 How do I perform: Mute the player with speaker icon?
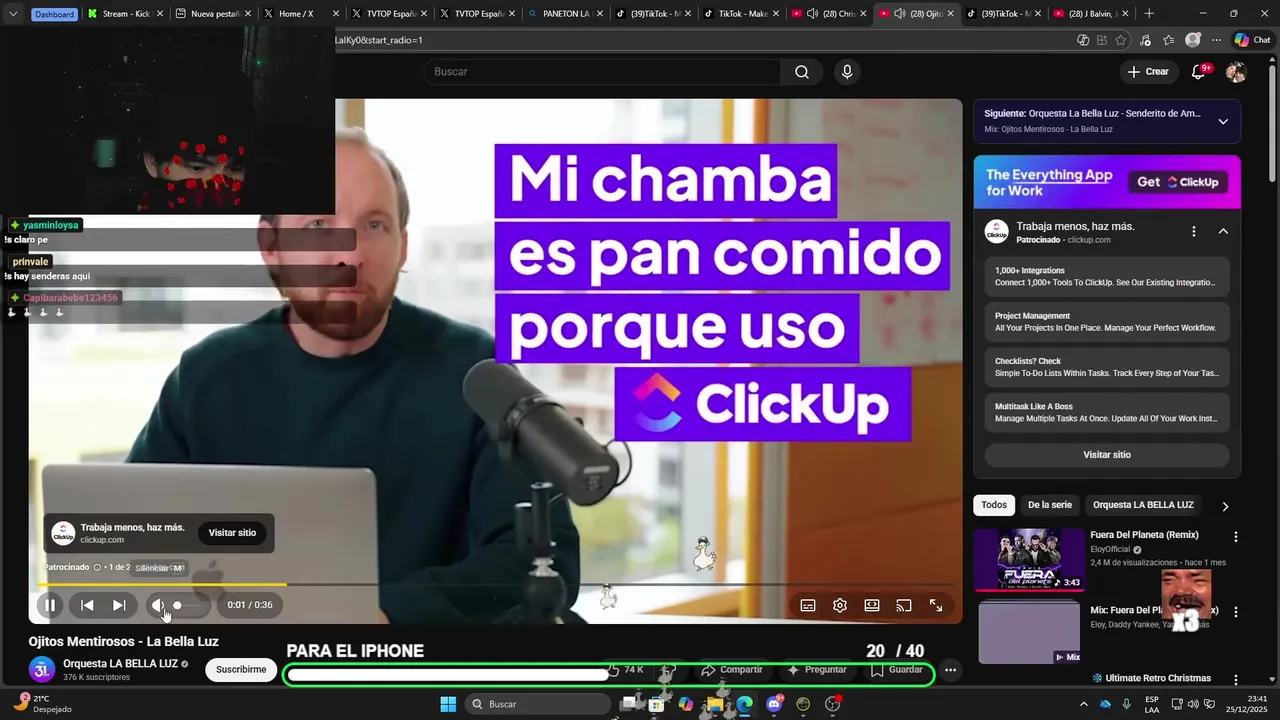coord(157,605)
